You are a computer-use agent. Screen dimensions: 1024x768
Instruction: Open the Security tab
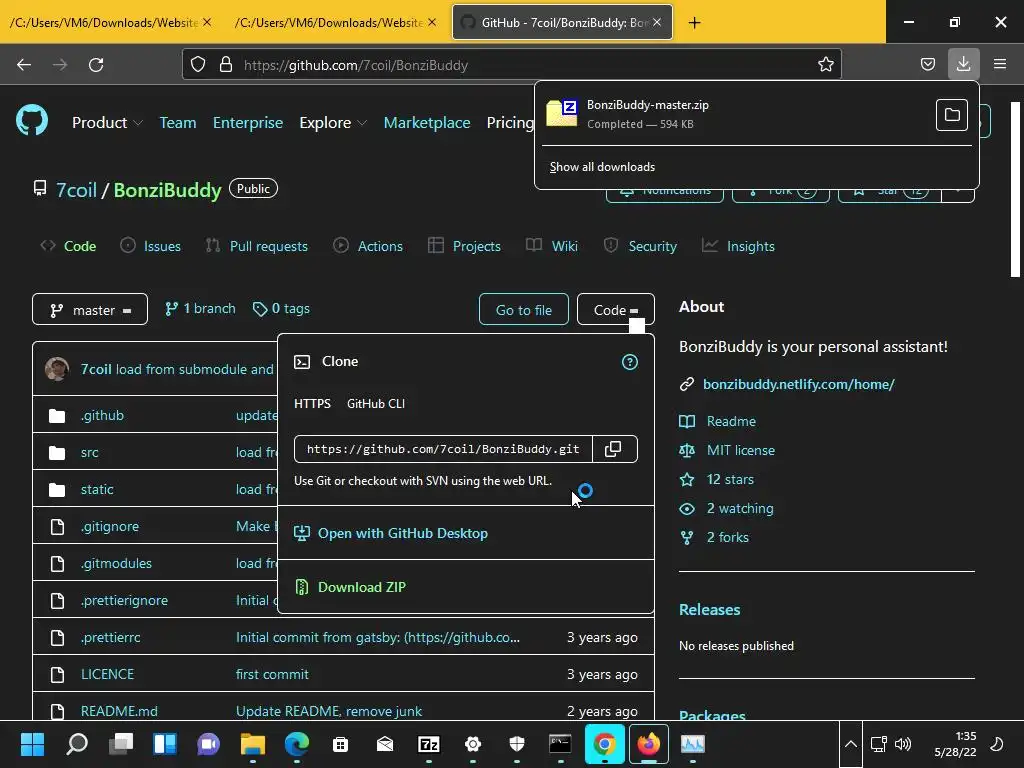(x=640, y=246)
